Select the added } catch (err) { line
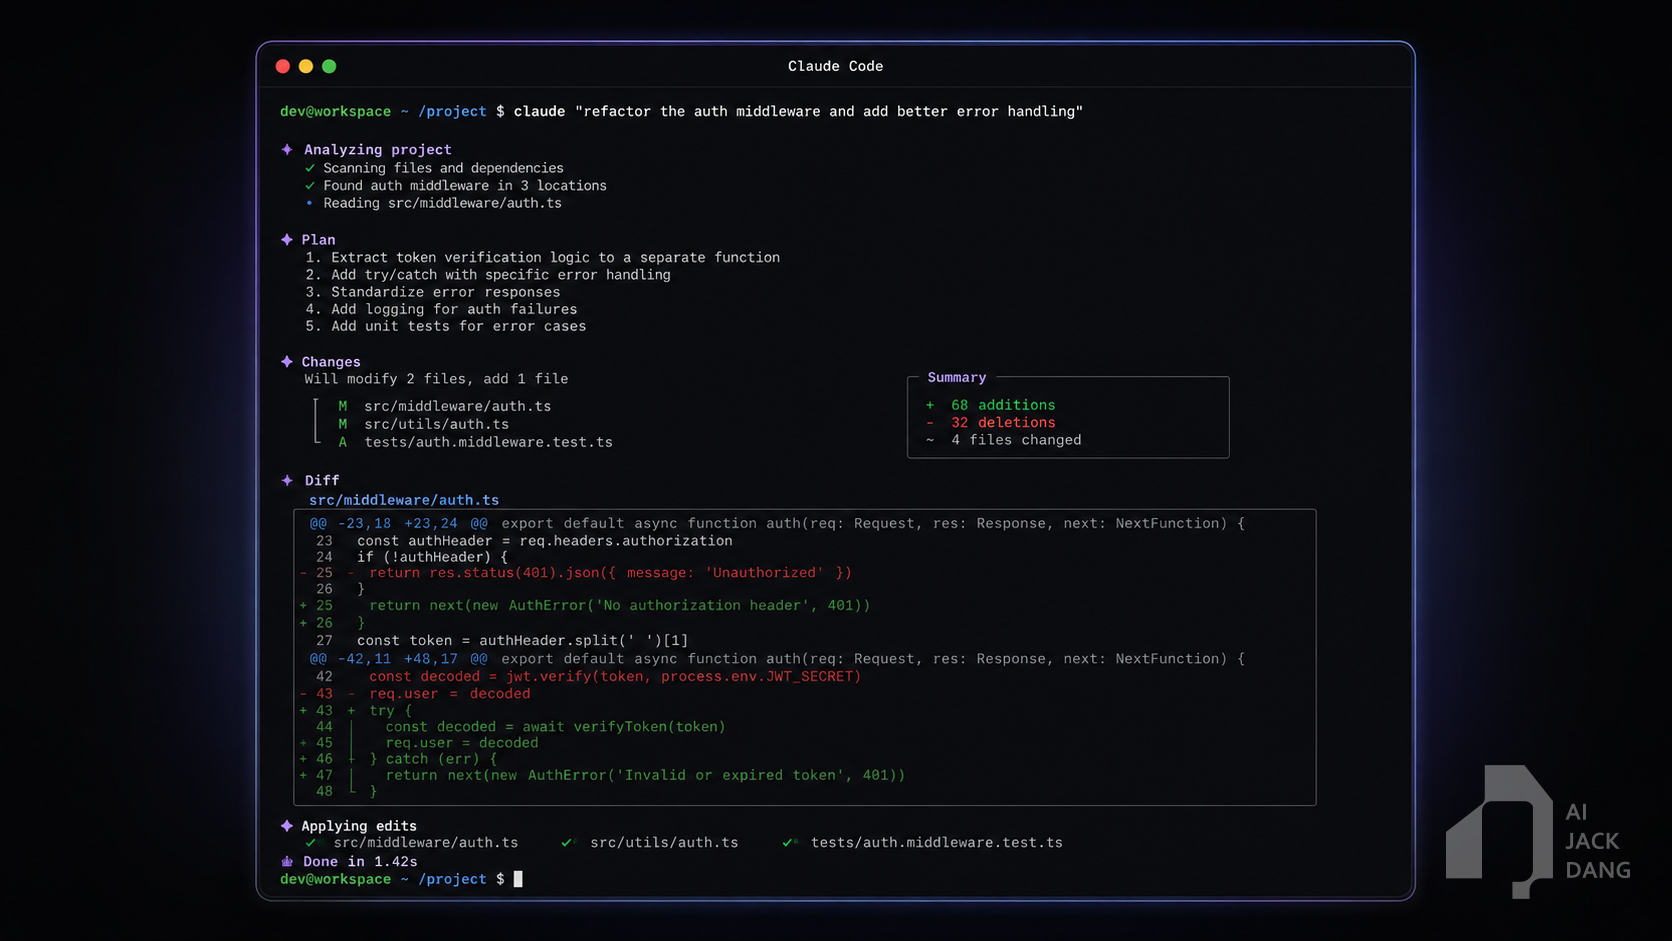Viewport: 1672px width, 941px height. tap(433, 759)
